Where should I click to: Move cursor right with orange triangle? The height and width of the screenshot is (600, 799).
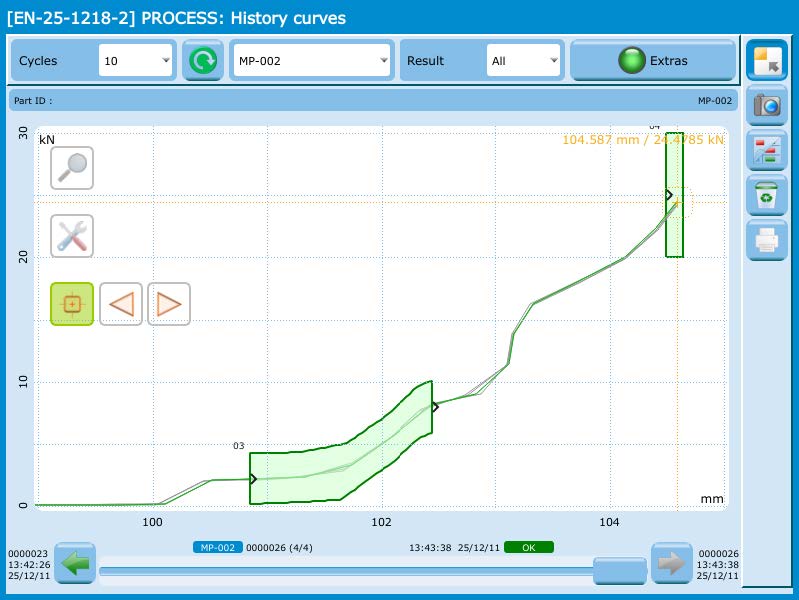(169, 304)
